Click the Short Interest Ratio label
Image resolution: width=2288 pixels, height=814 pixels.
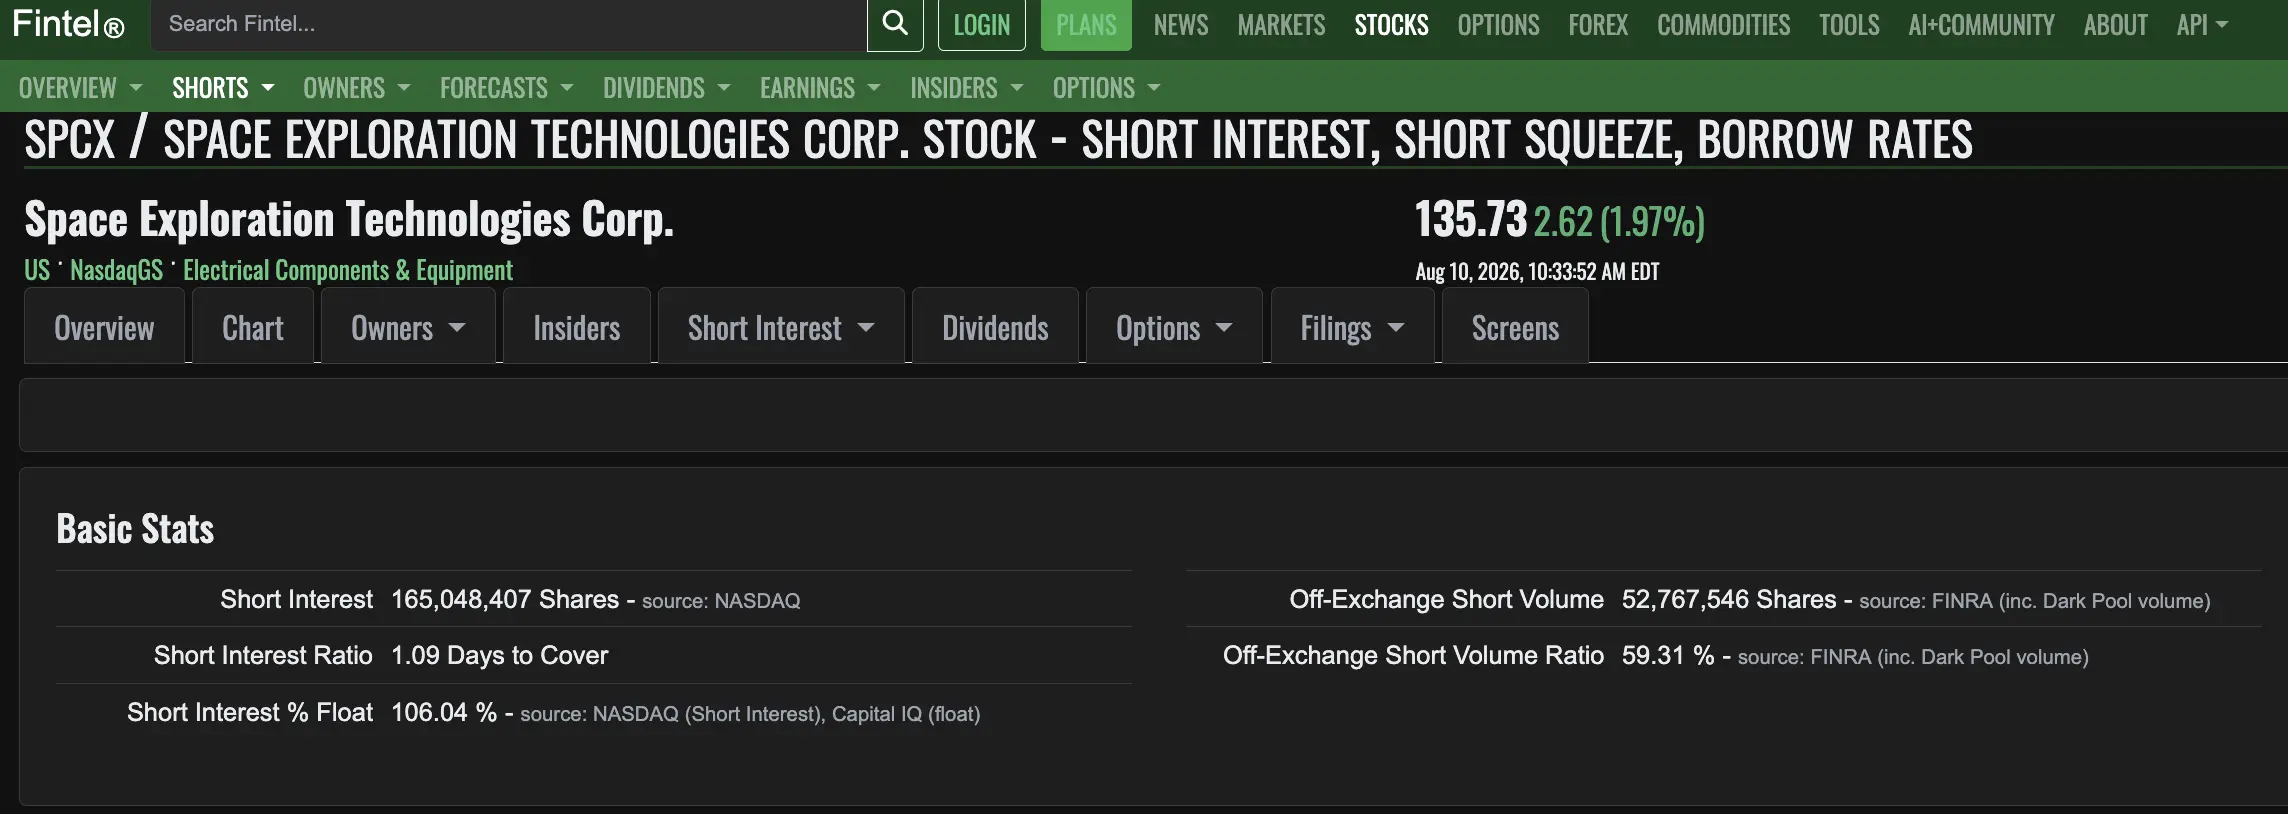point(263,655)
